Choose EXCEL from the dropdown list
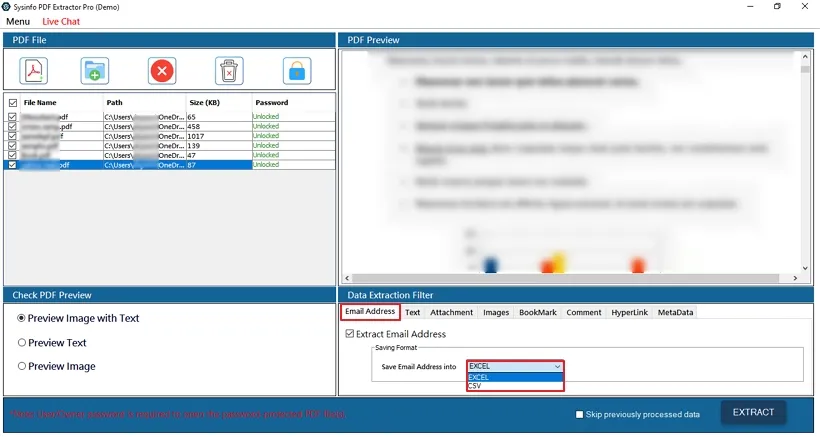 pyautogui.click(x=515, y=377)
